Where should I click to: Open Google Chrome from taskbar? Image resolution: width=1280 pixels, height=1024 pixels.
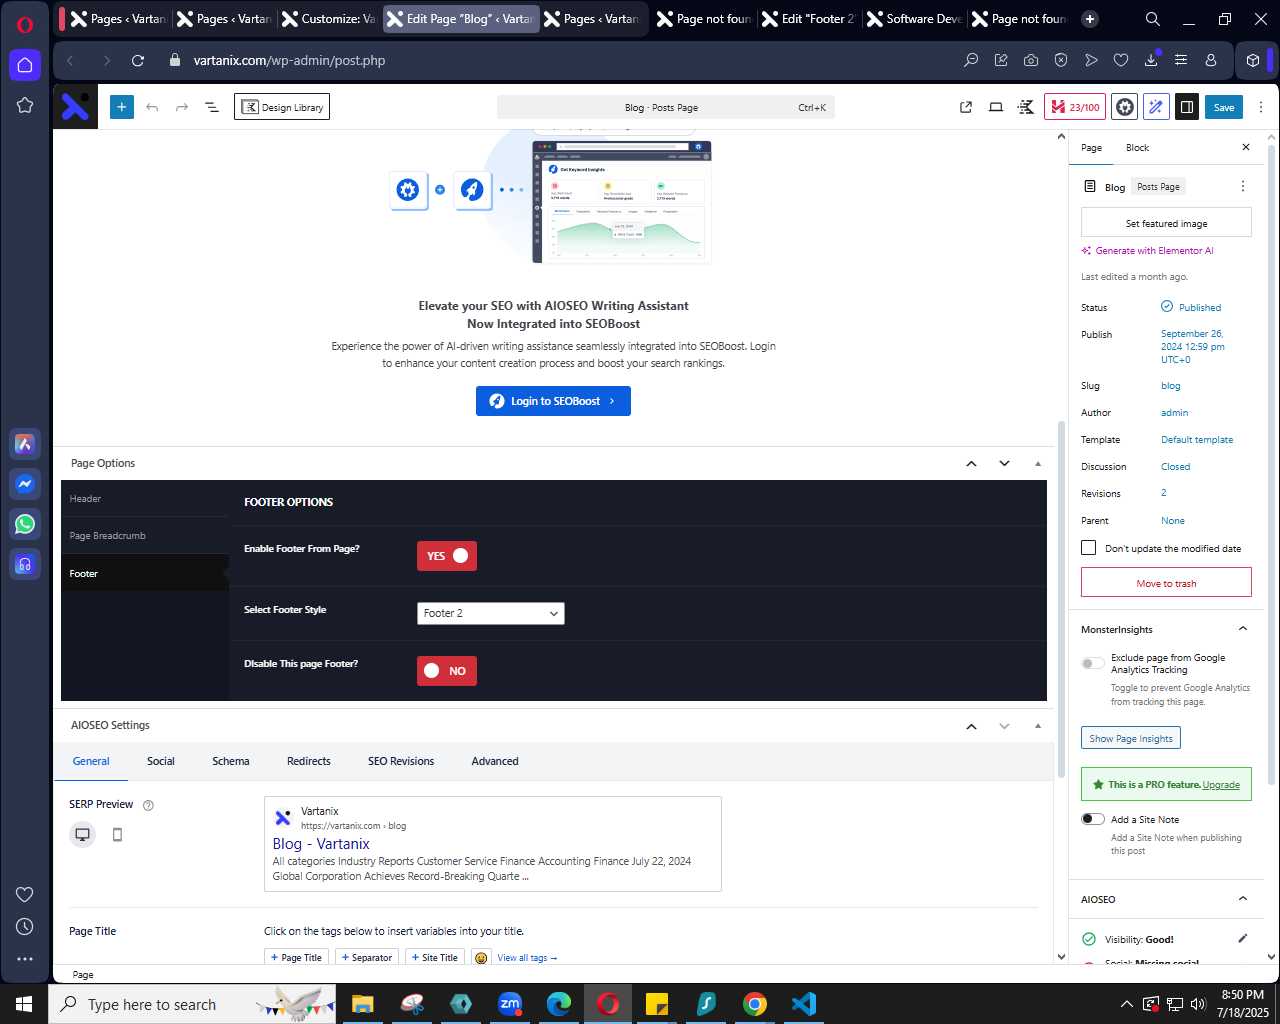[755, 1003]
